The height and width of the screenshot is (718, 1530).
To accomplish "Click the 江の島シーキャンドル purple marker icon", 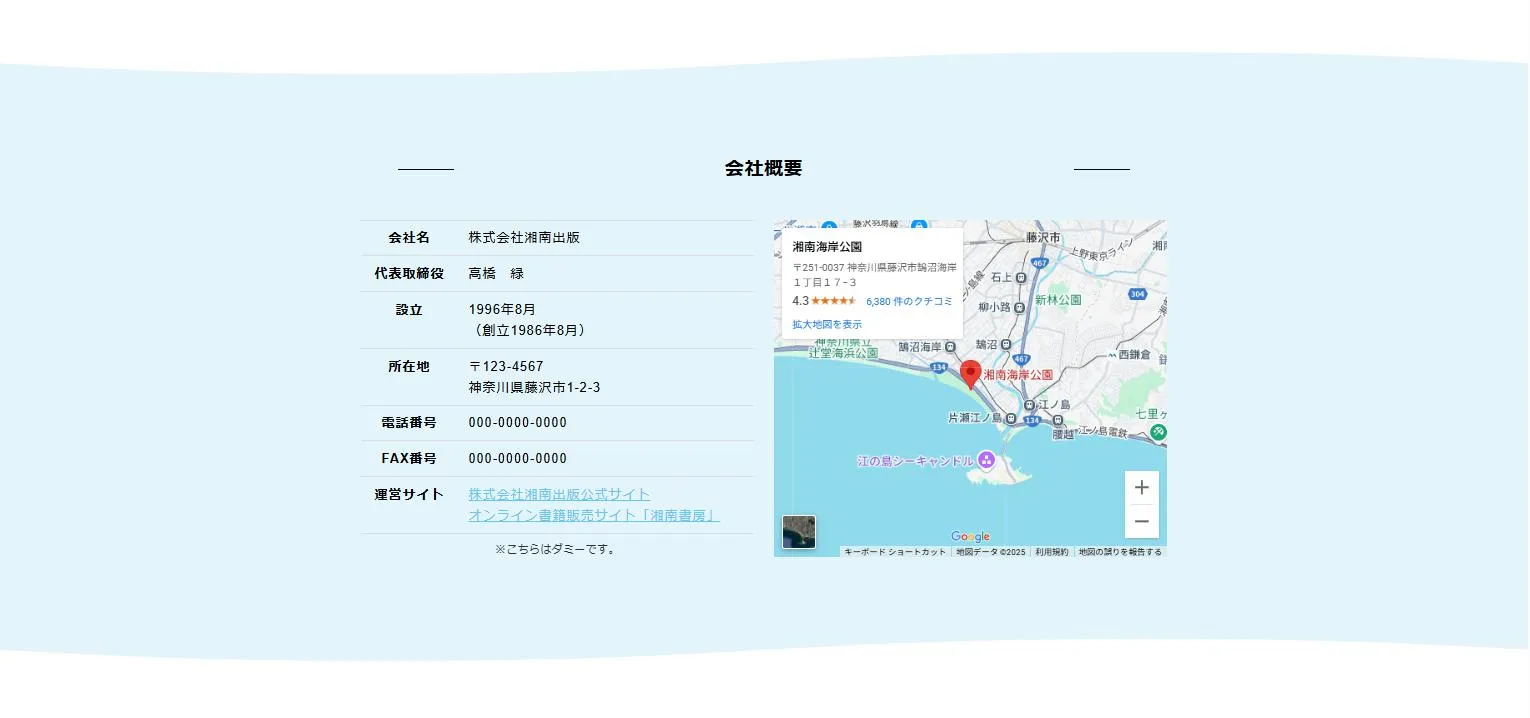I will [986, 460].
